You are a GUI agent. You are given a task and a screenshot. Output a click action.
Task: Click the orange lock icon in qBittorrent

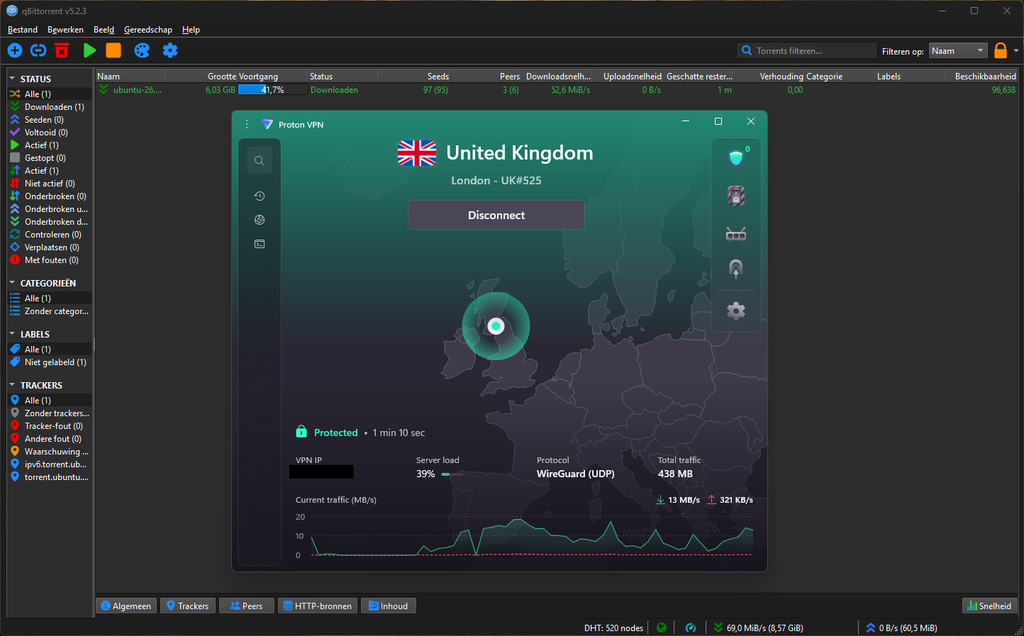[x=1000, y=50]
